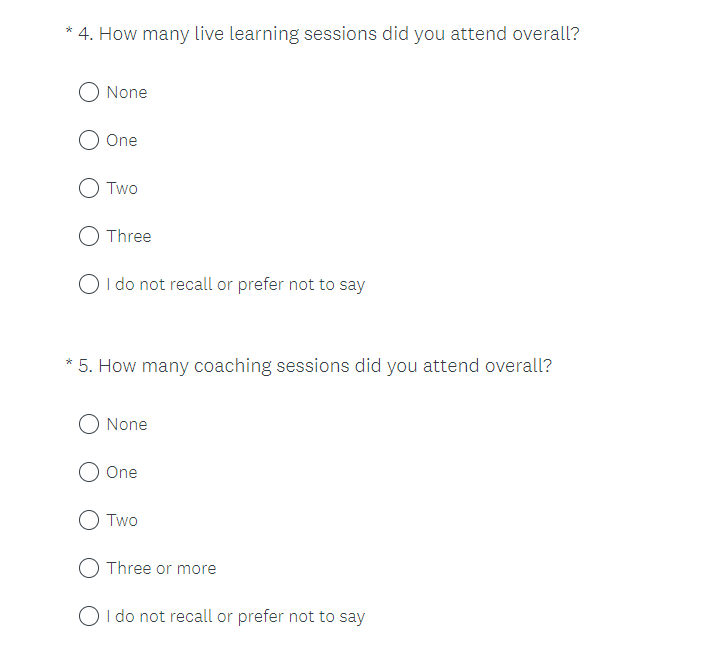Viewport: 702px width, 649px height.
Task: Click the 'None' label text under question 4
Action: tap(127, 92)
